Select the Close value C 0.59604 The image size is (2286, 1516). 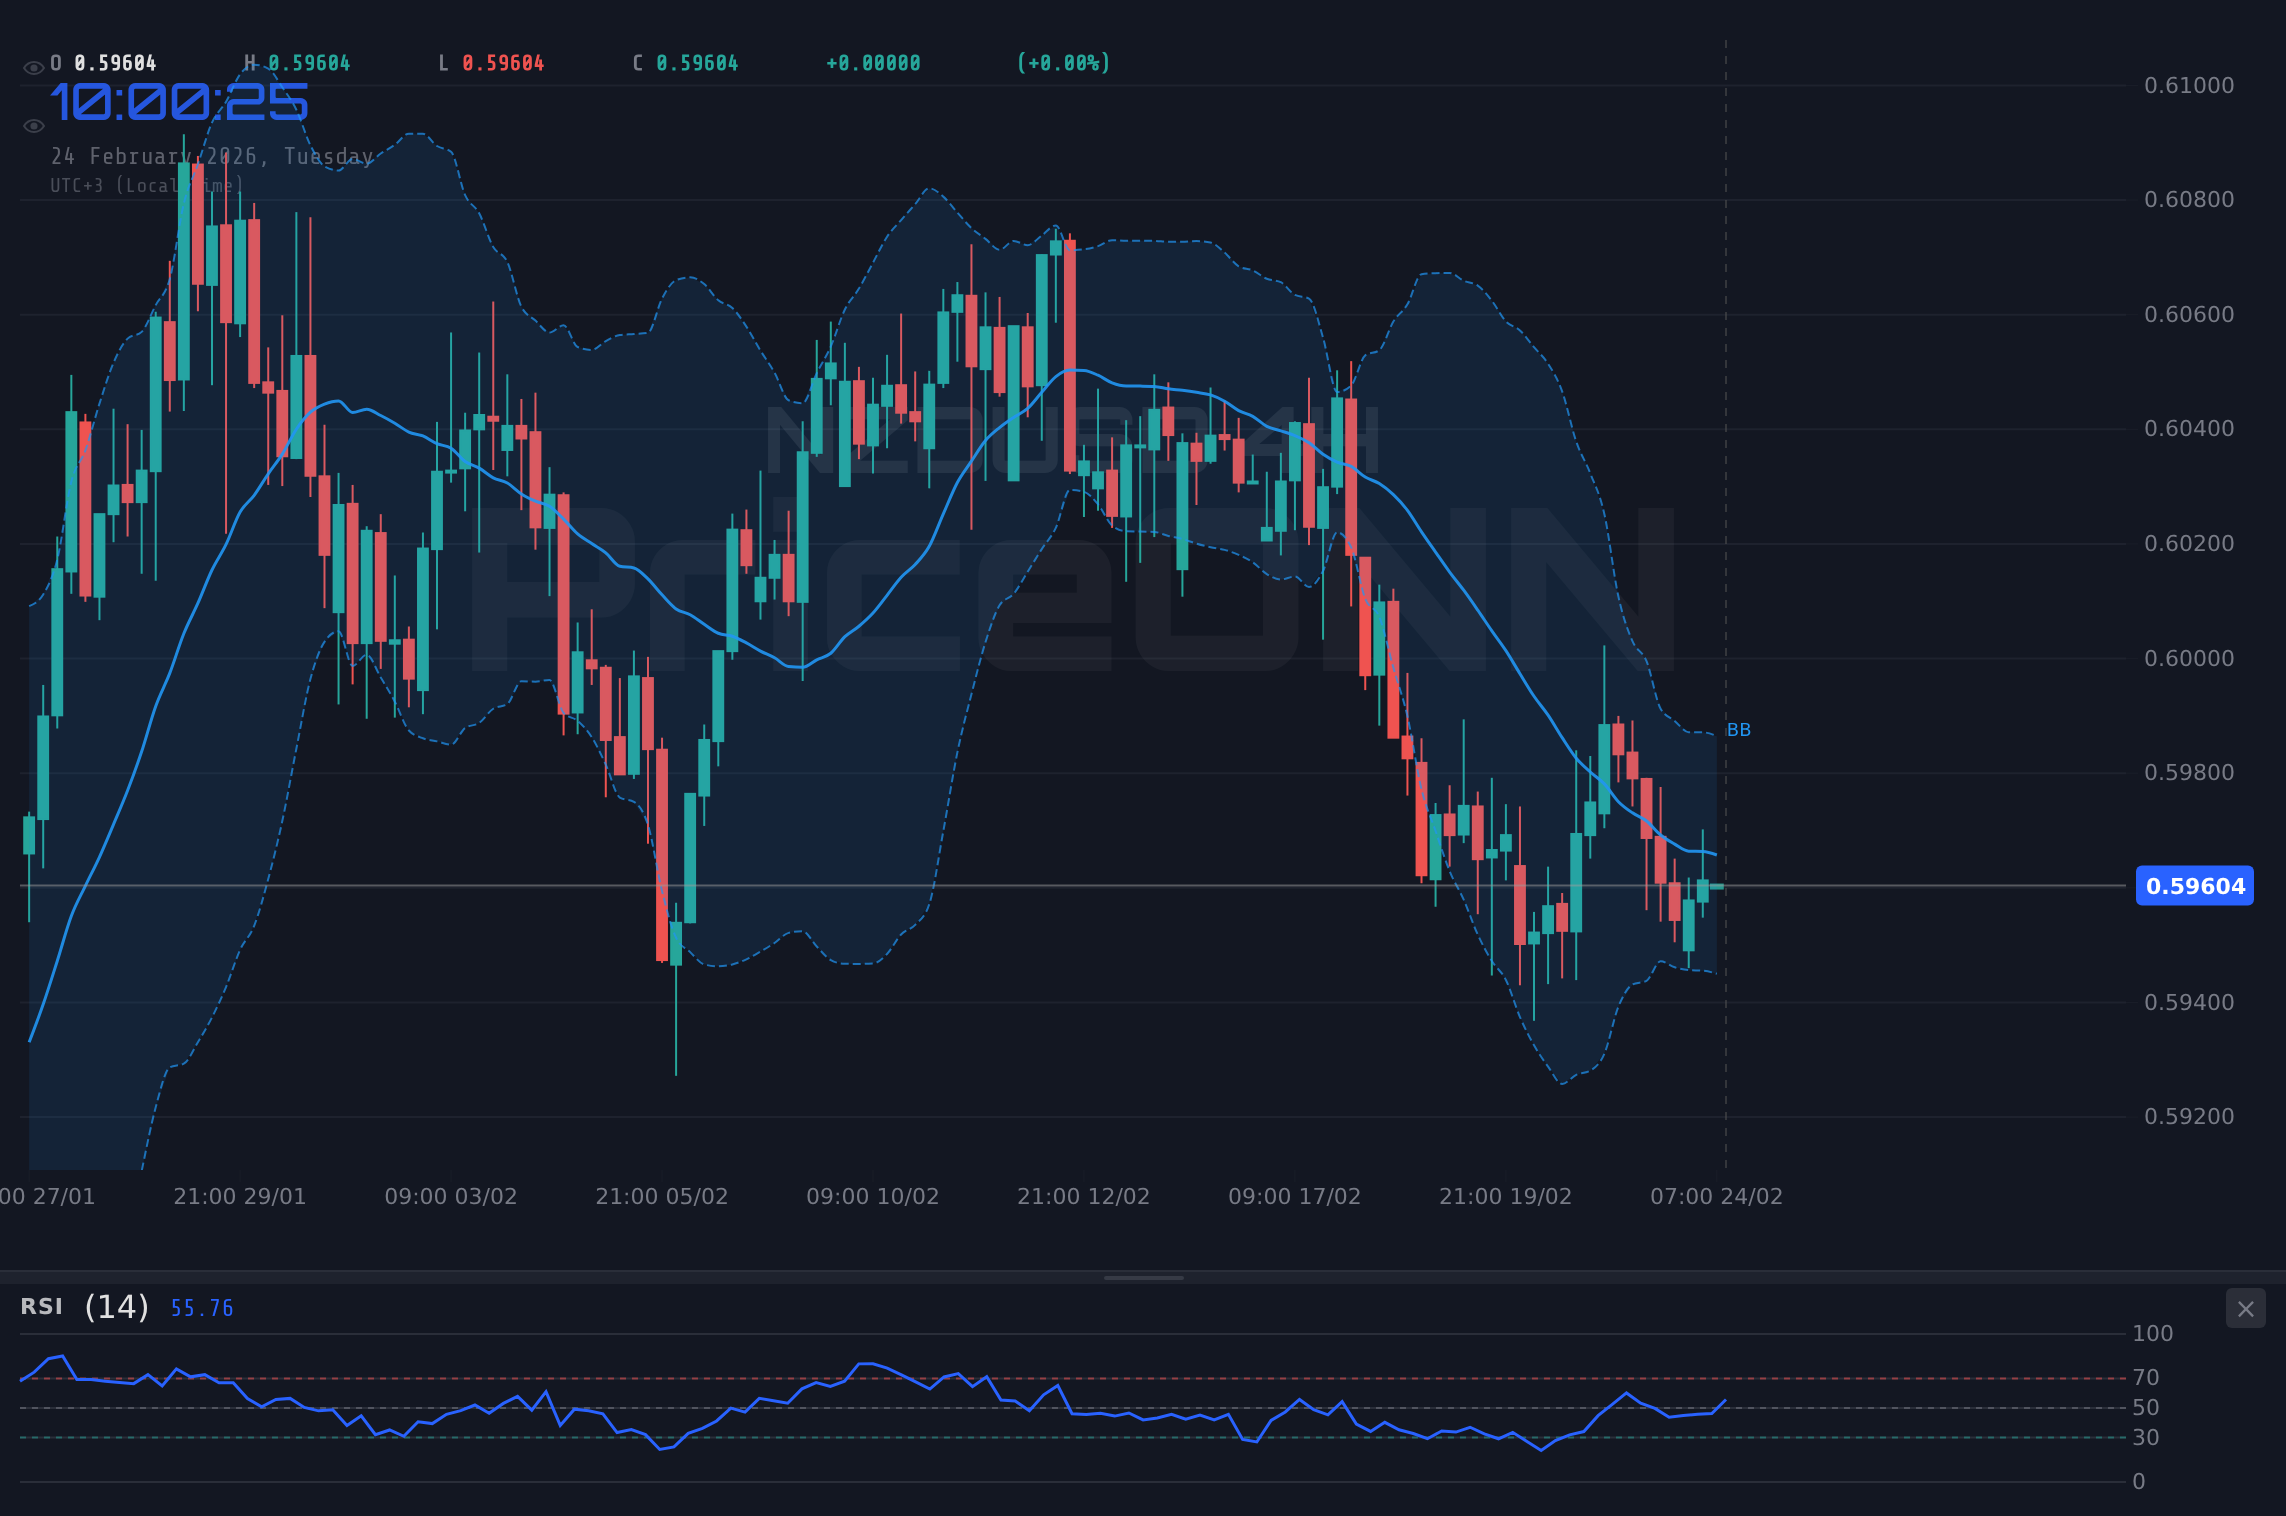685,63
